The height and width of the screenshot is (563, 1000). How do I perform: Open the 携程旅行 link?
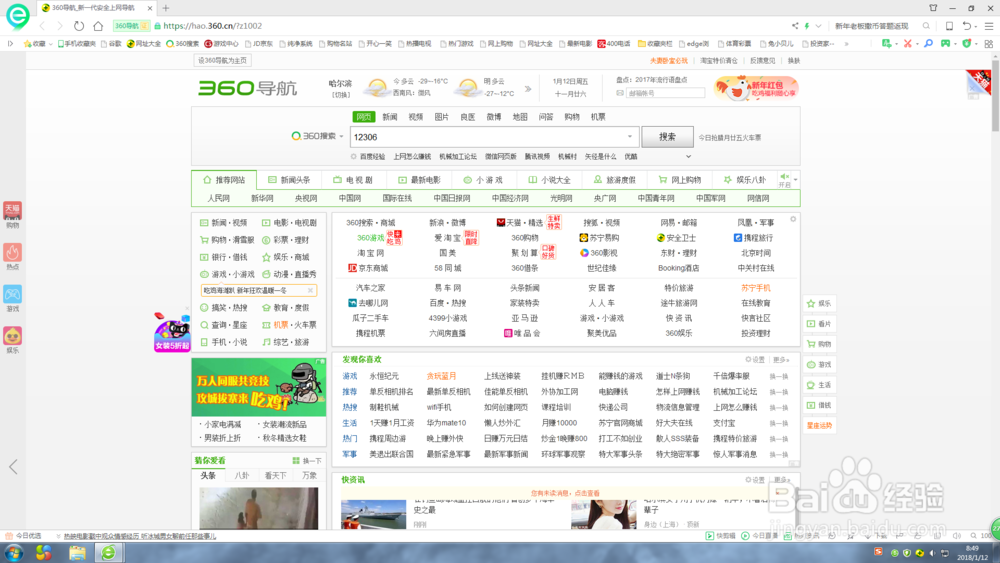pyautogui.click(x=753, y=238)
